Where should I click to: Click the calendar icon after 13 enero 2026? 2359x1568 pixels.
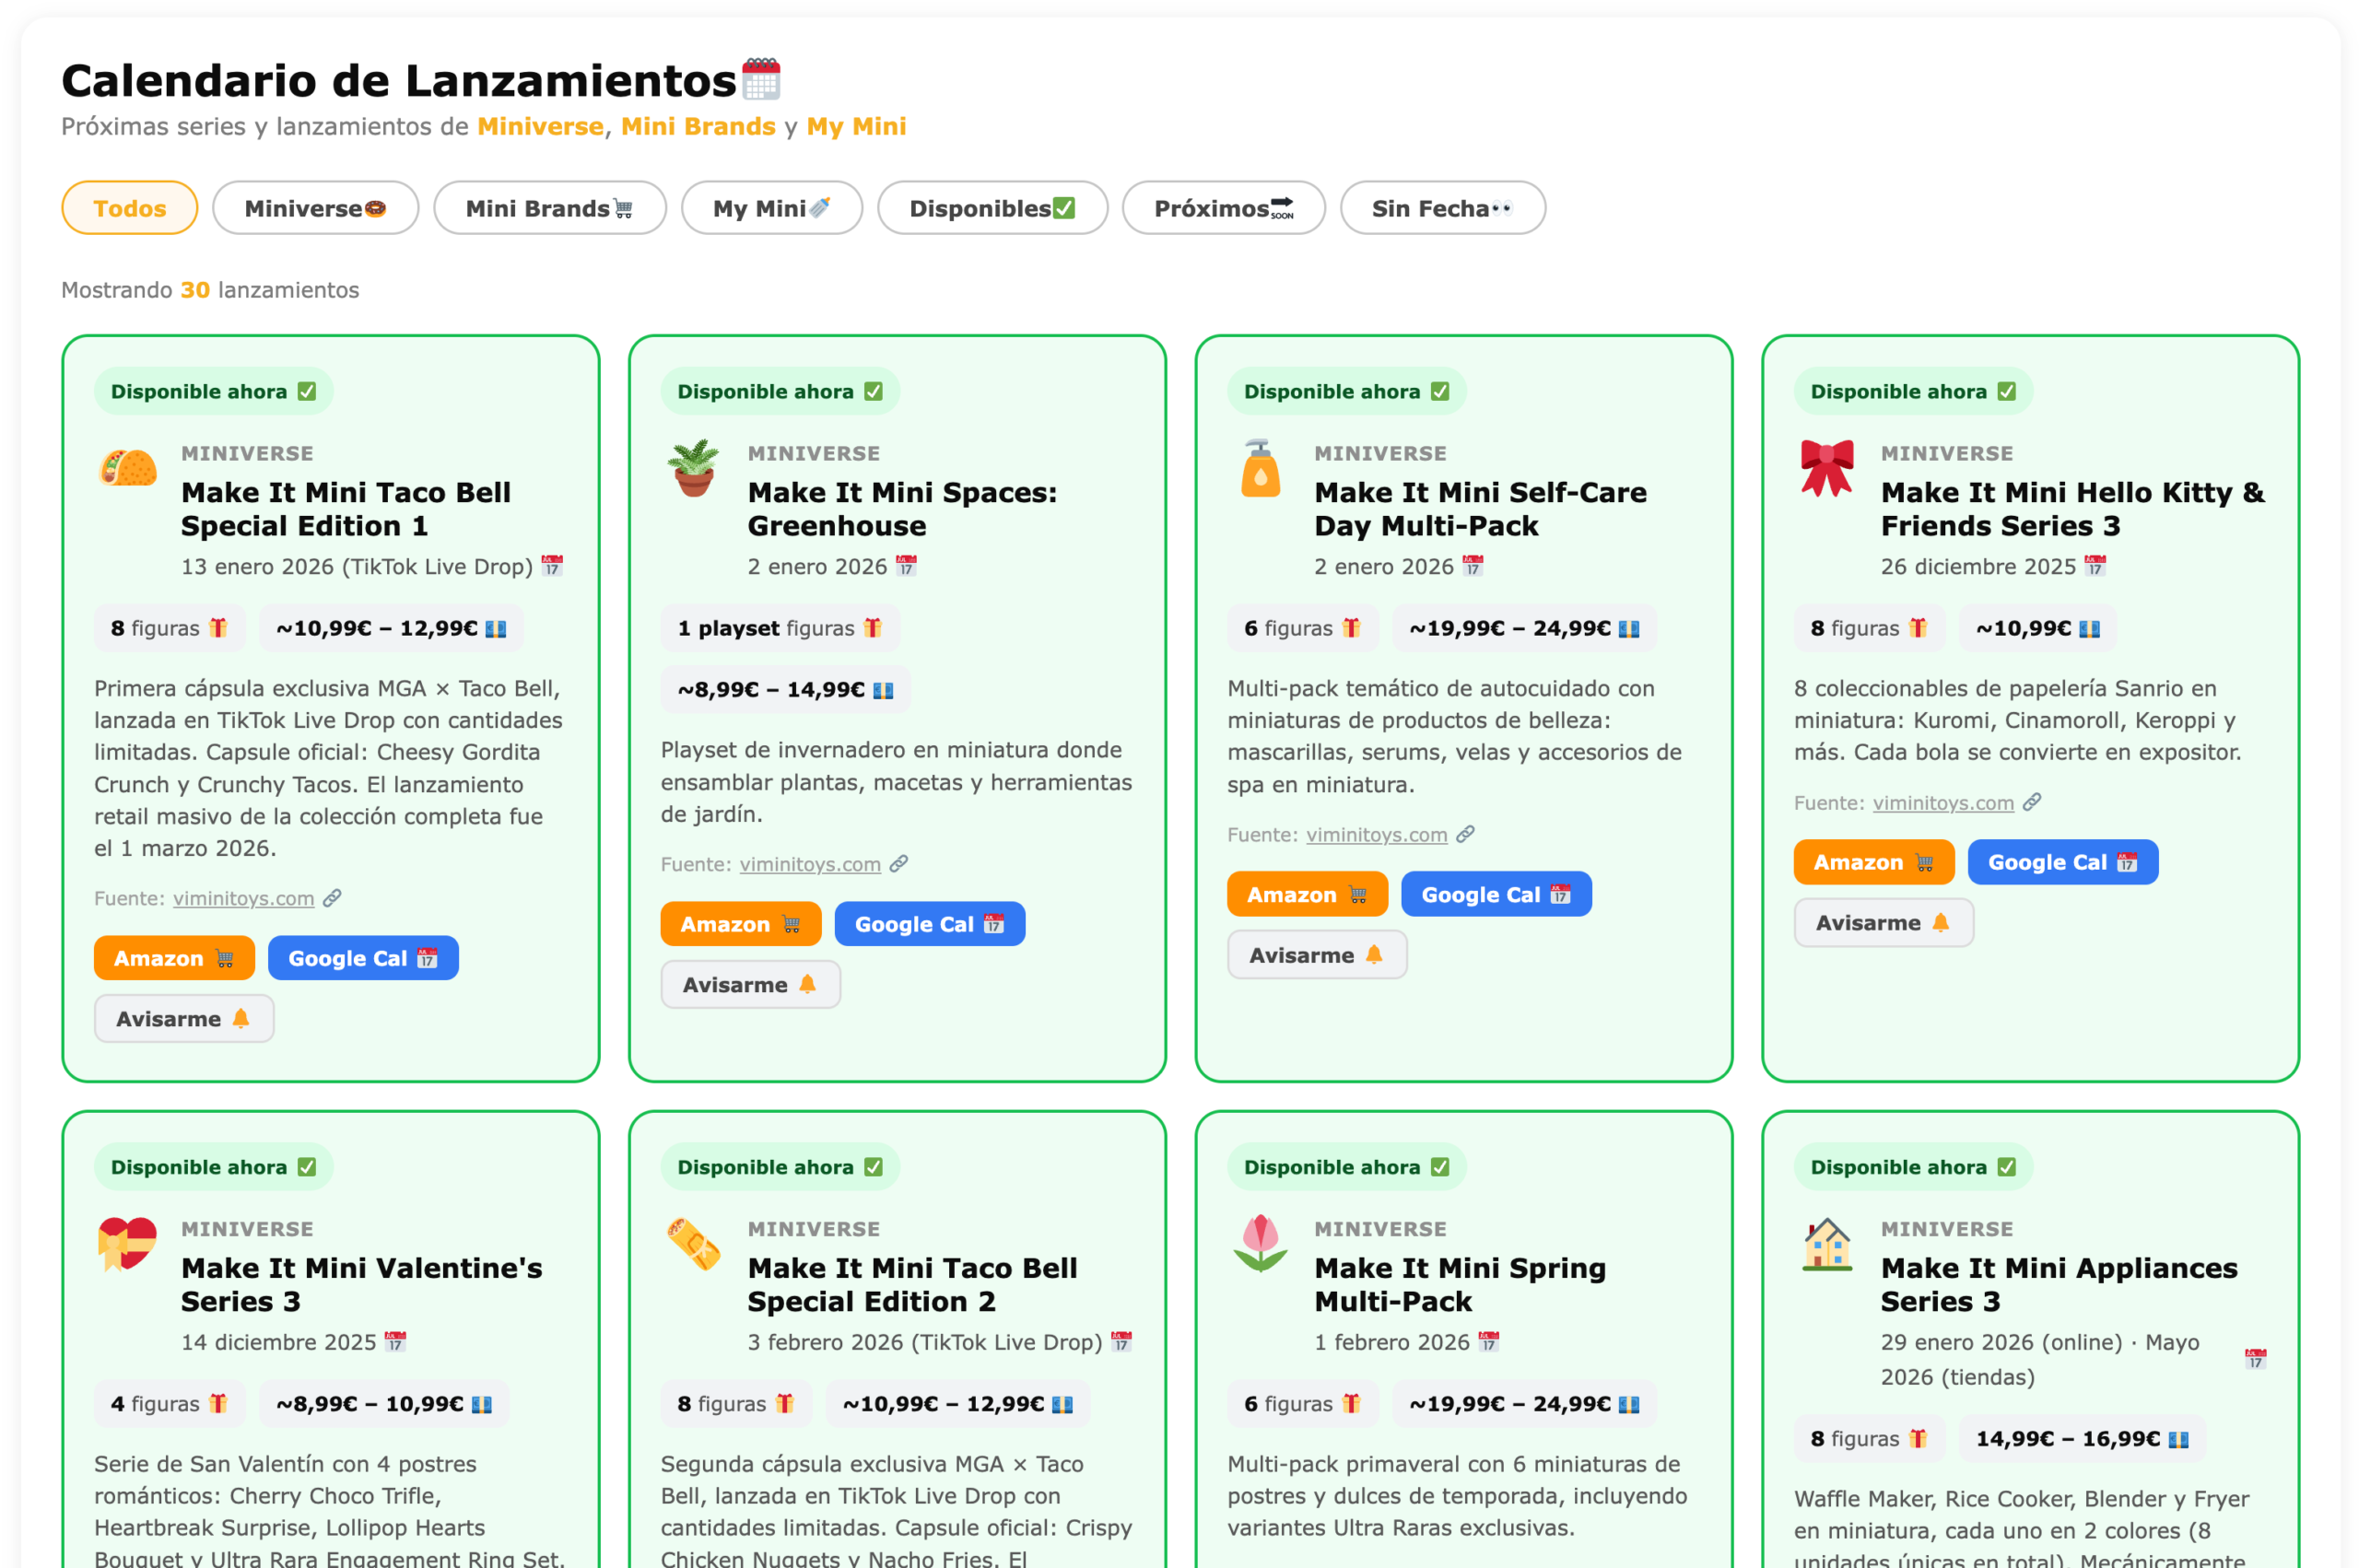552,566
